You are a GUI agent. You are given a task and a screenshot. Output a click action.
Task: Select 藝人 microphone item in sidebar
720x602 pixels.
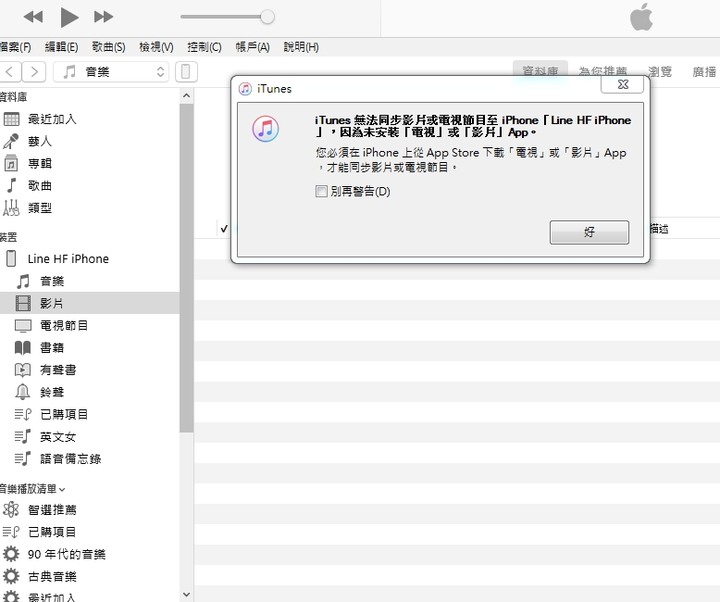[90, 141]
